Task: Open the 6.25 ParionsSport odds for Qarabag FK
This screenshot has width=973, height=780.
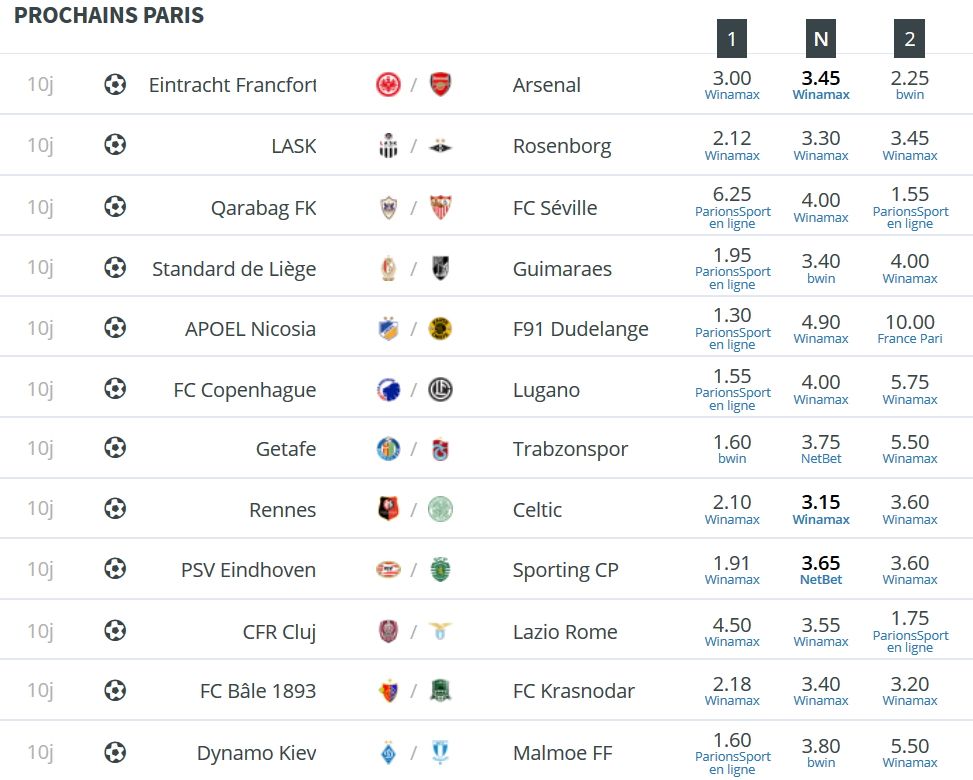Action: click(732, 207)
